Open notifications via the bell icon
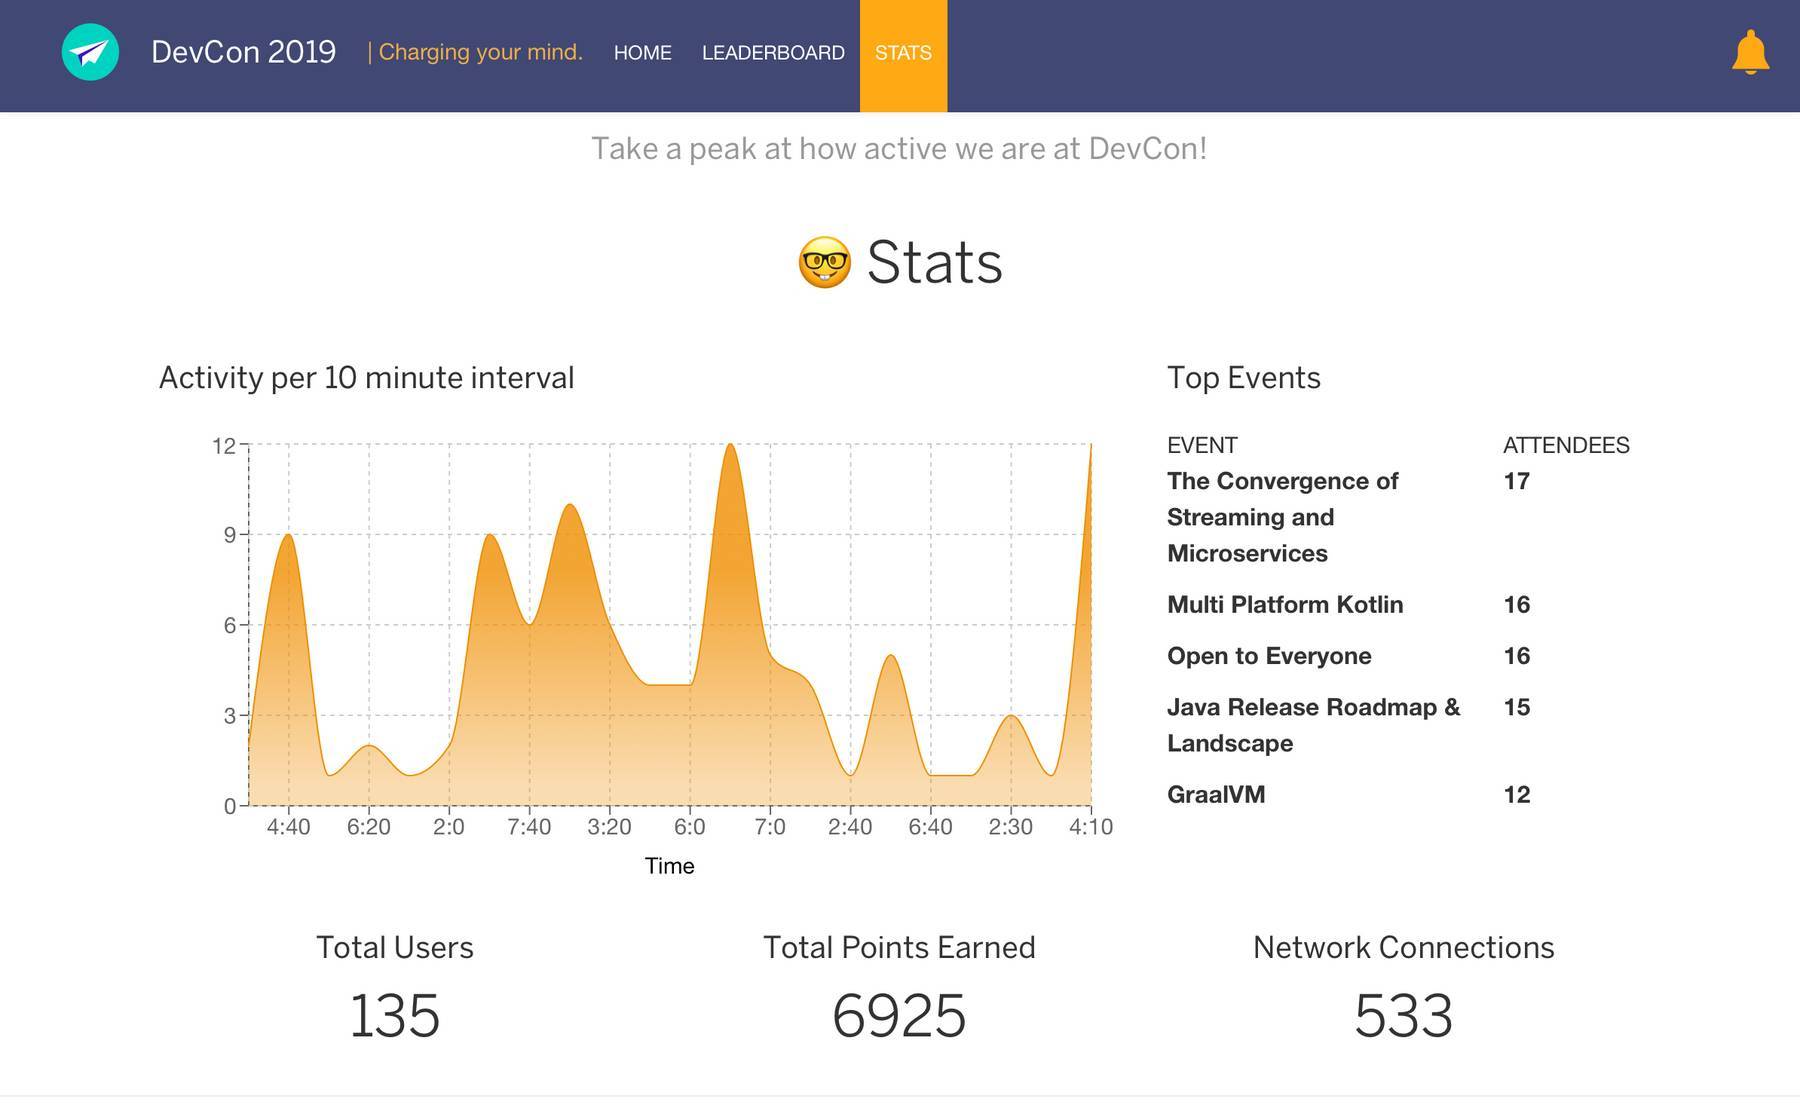1800x1108 pixels. click(1750, 52)
